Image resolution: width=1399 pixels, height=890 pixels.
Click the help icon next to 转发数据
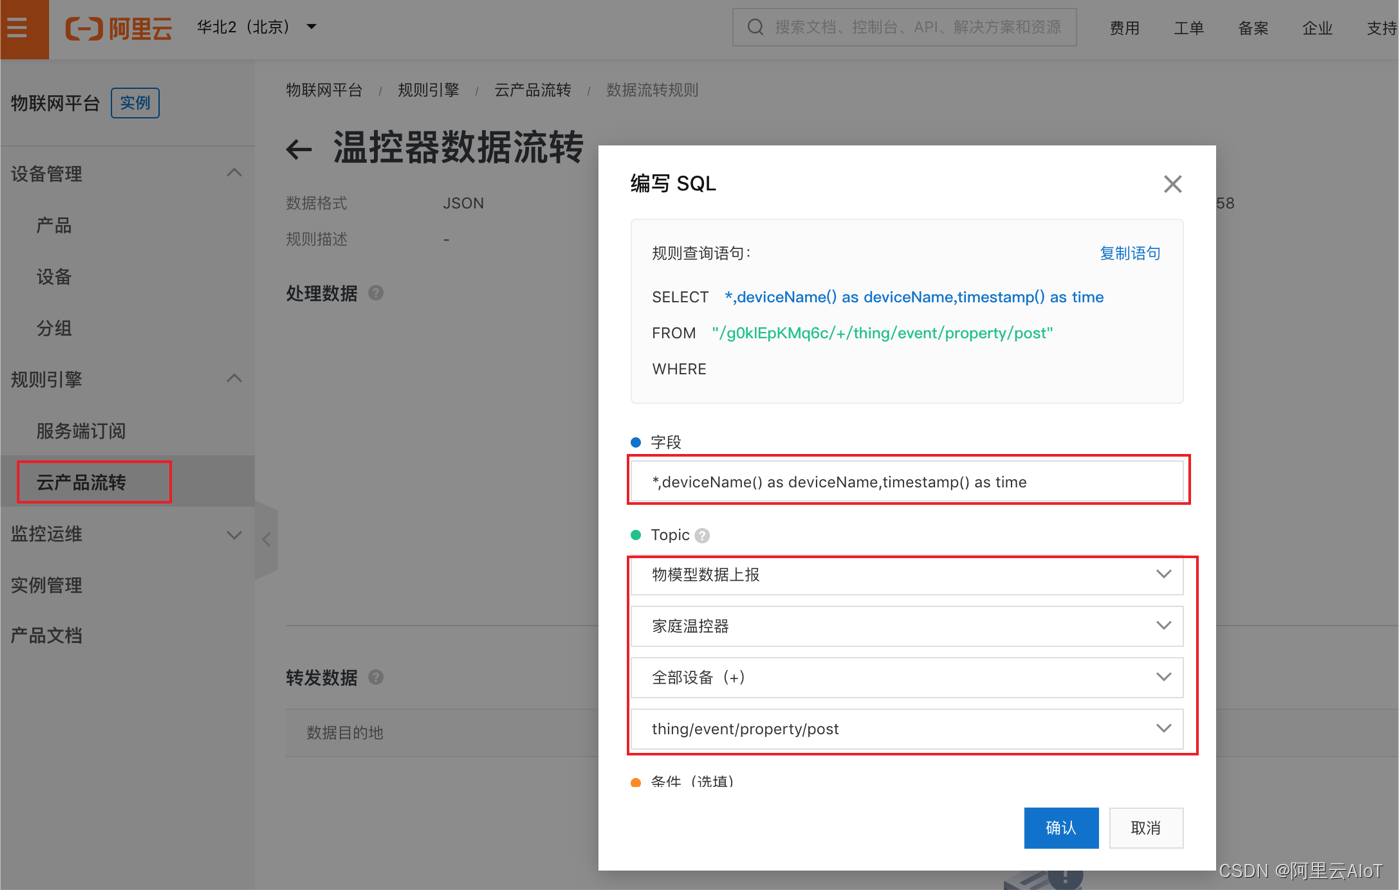tap(376, 677)
